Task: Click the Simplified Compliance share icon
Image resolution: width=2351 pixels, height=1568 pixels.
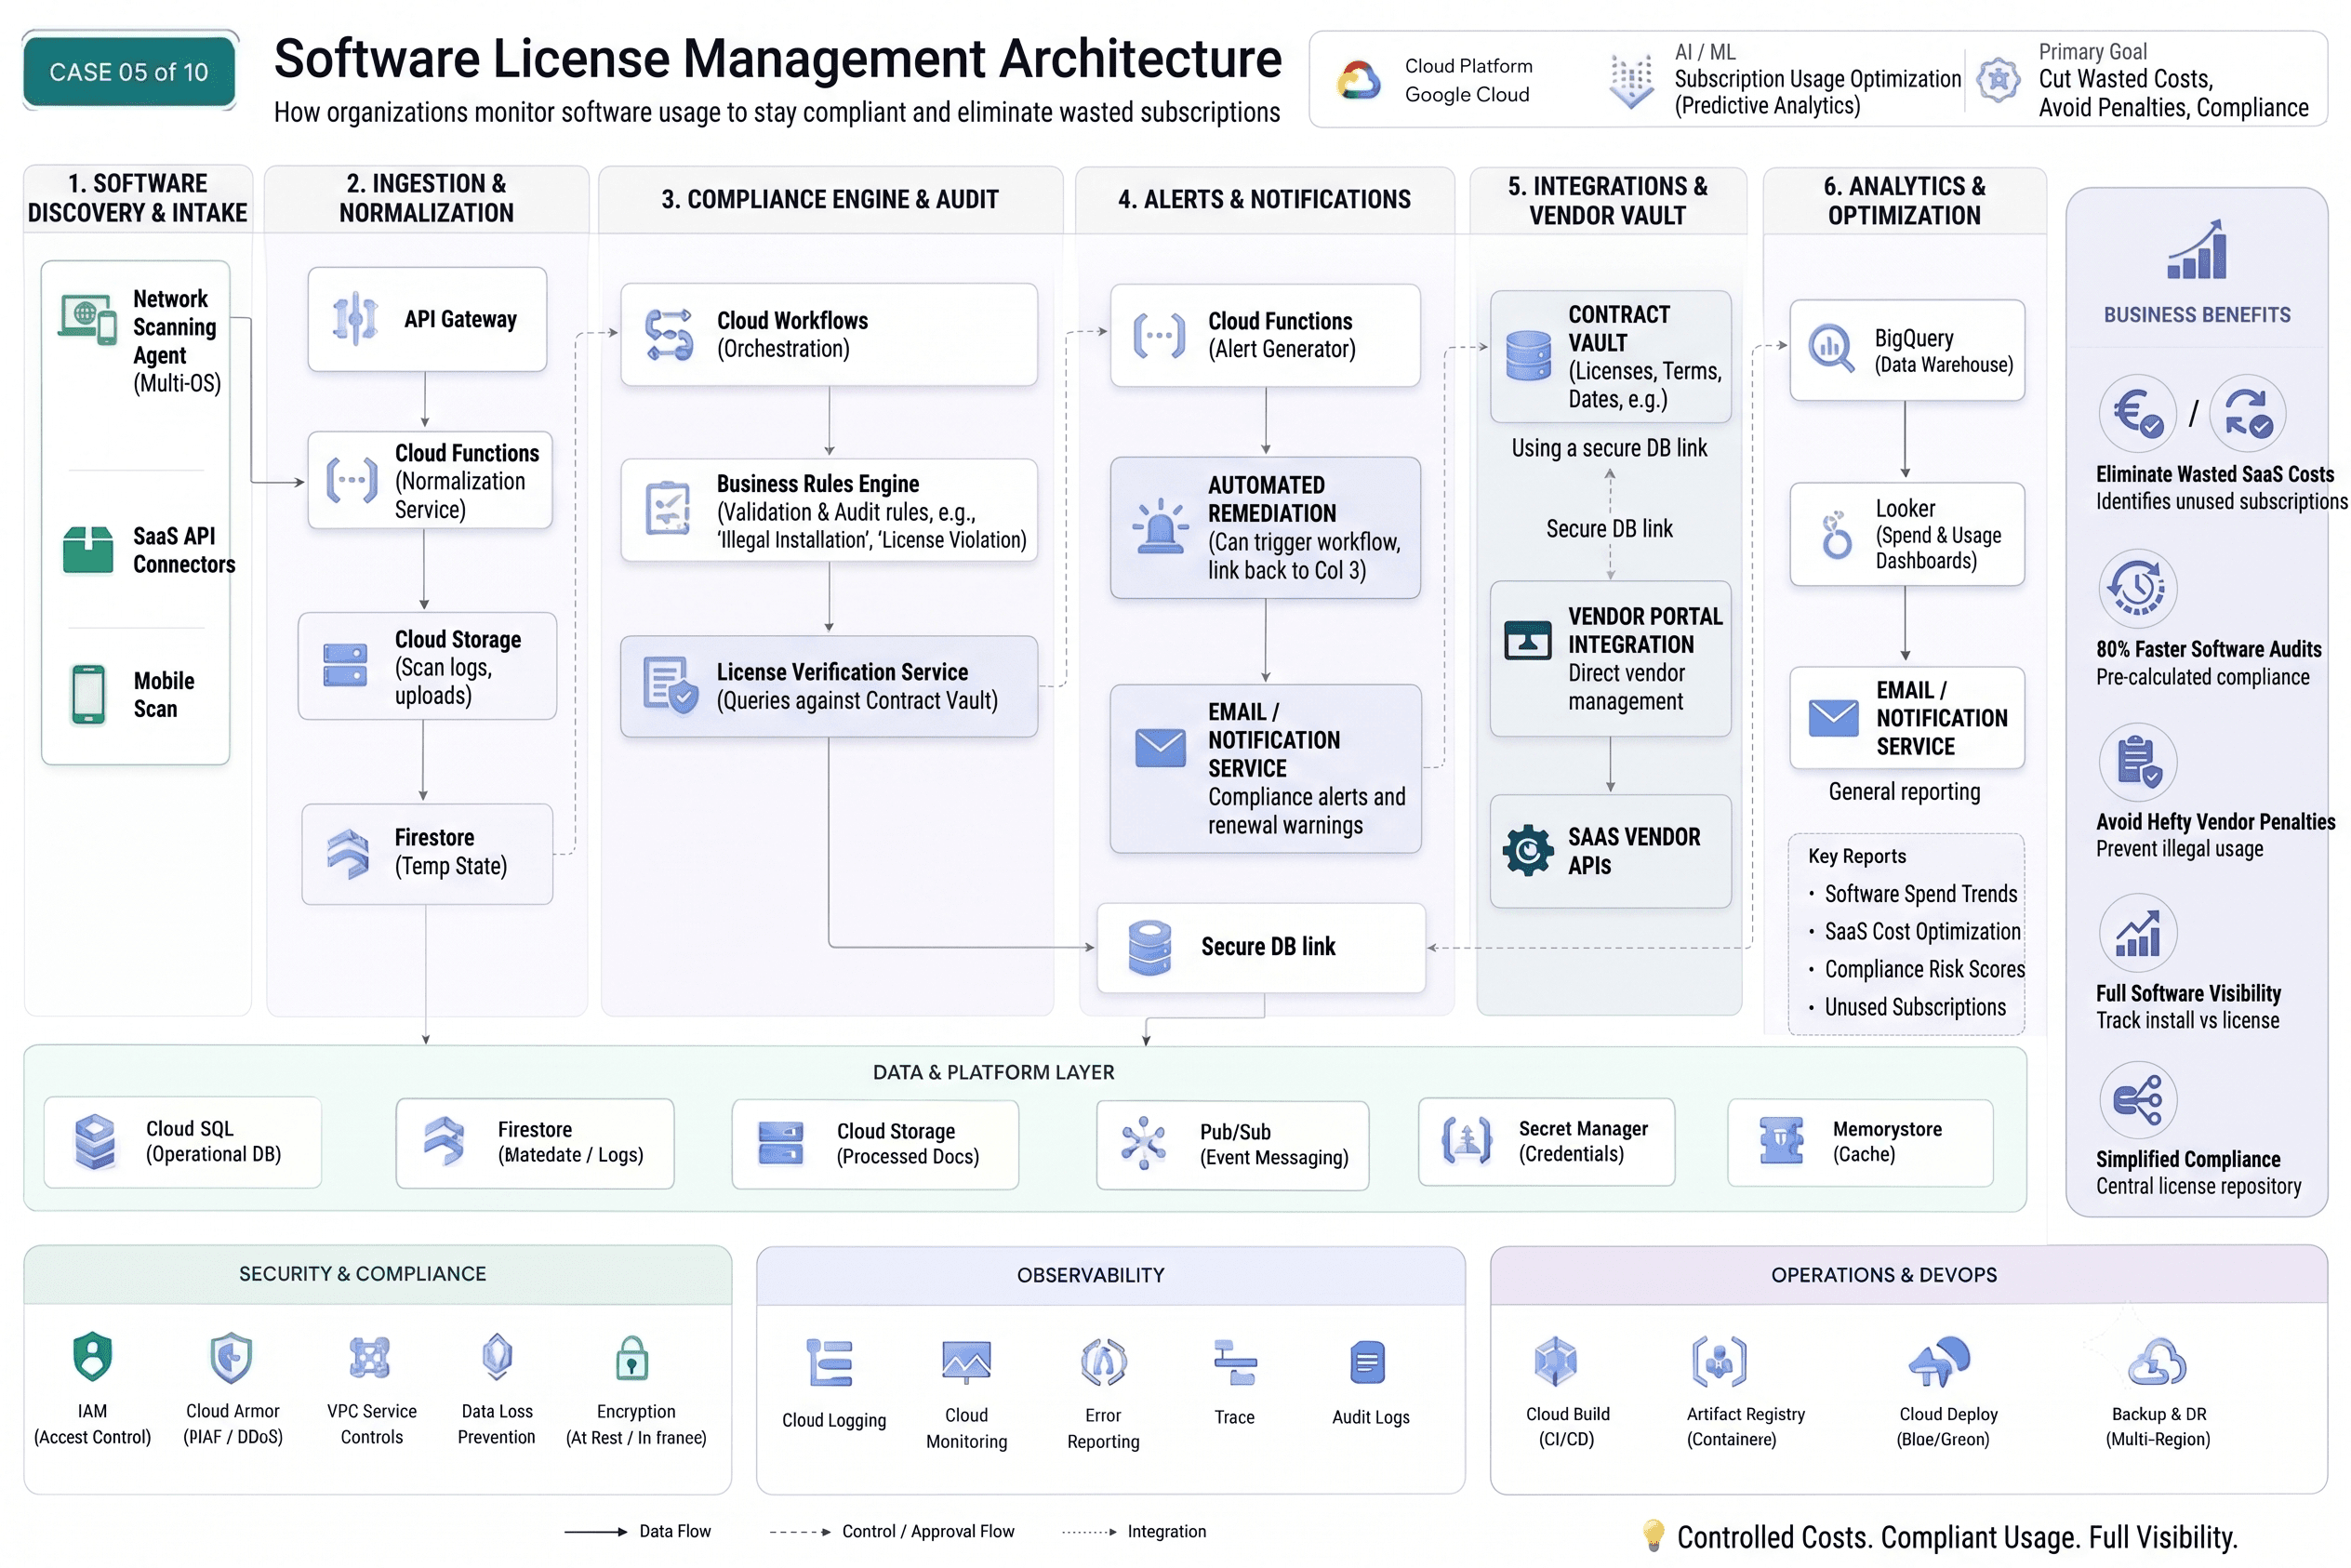Action: [x=2138, y=1100]
